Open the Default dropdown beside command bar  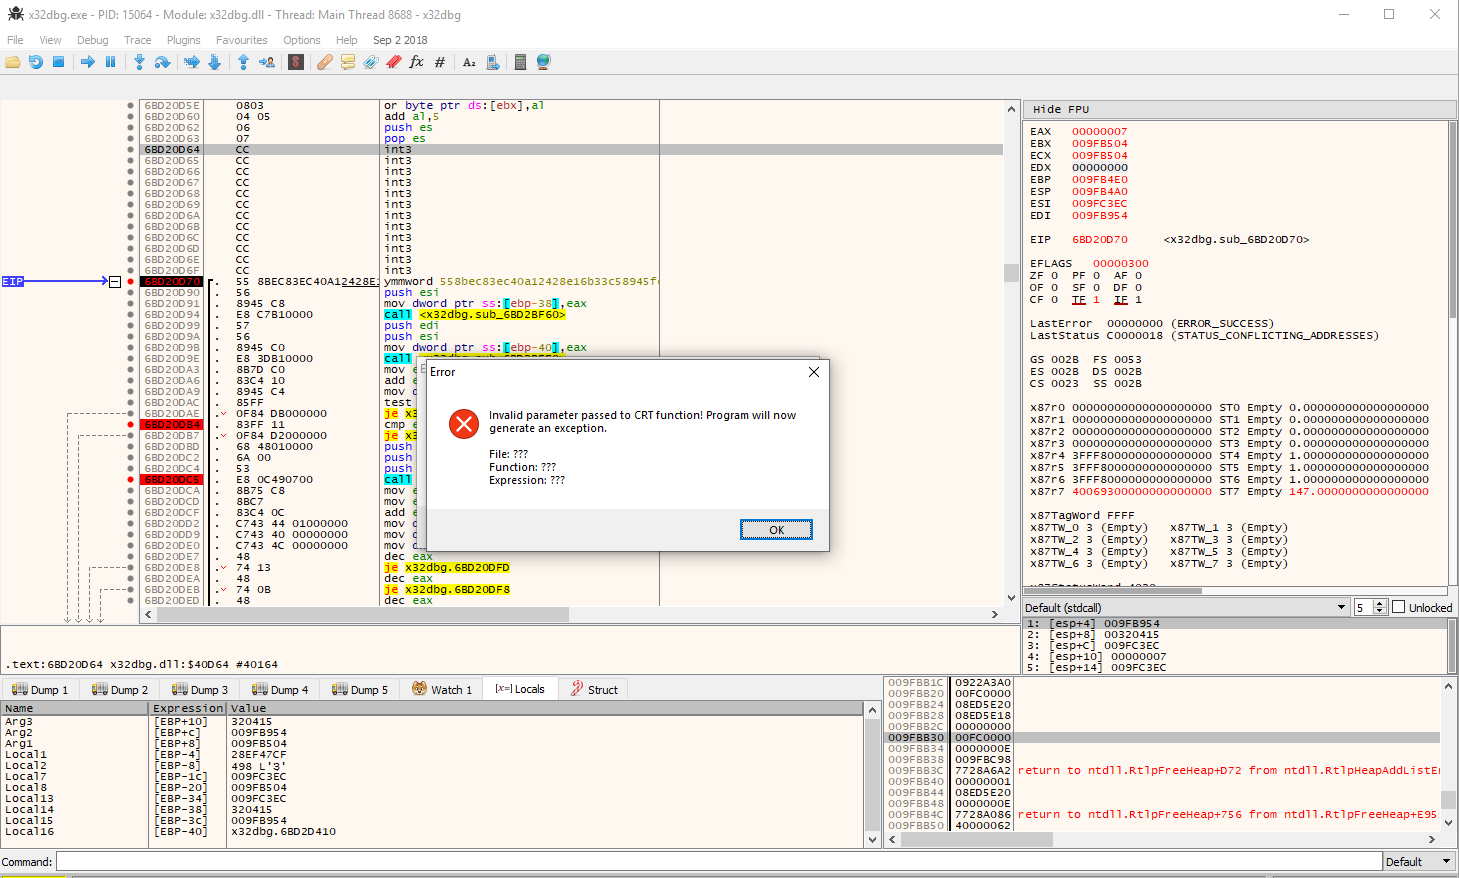1419,861
